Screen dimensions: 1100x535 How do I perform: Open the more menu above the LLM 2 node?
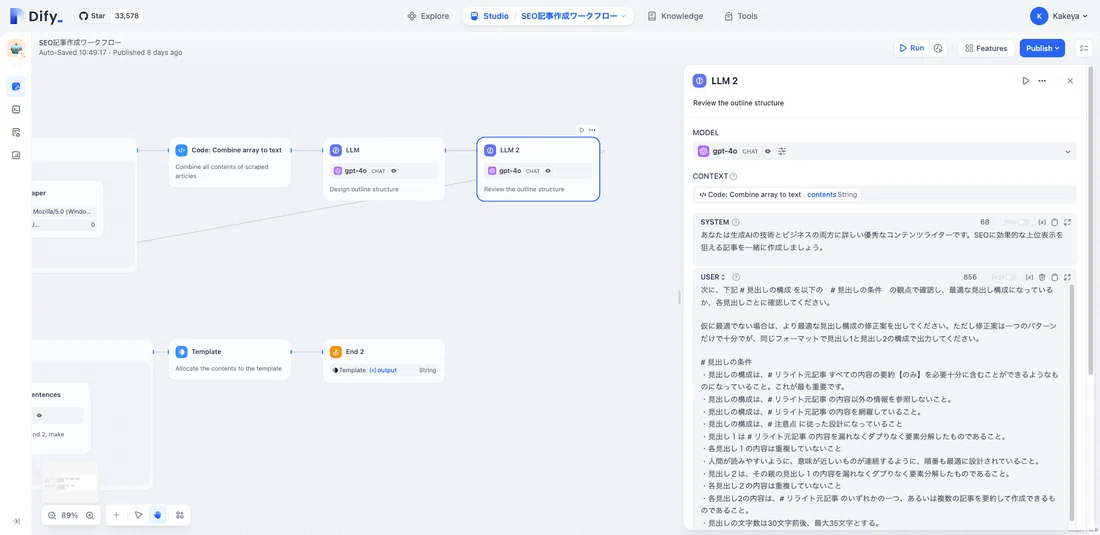592,130
